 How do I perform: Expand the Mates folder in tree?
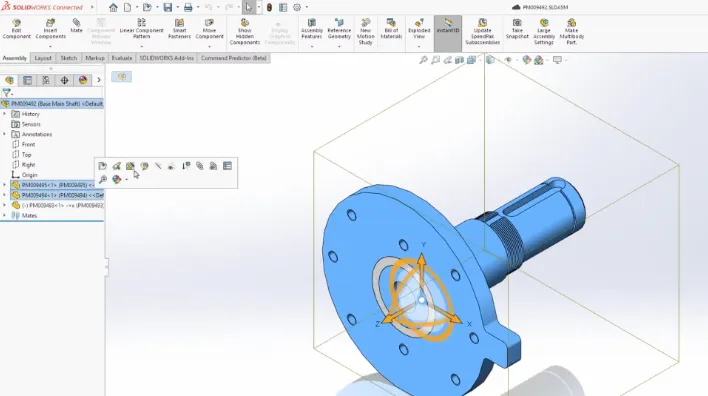[x=5, y=215]
